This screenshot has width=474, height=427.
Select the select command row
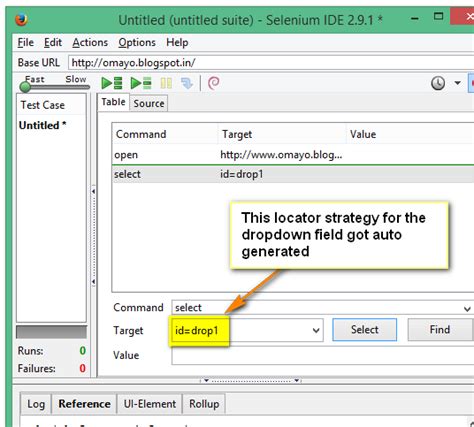[x=293, y=174]
